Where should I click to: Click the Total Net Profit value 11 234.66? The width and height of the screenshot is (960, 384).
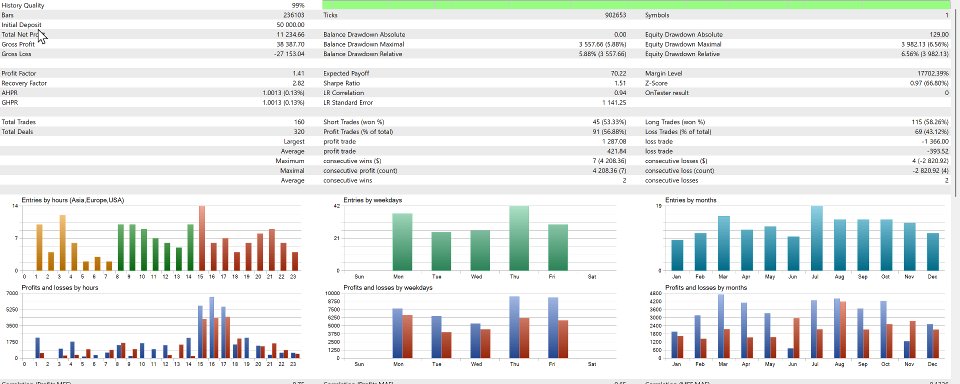pos(291,34)
